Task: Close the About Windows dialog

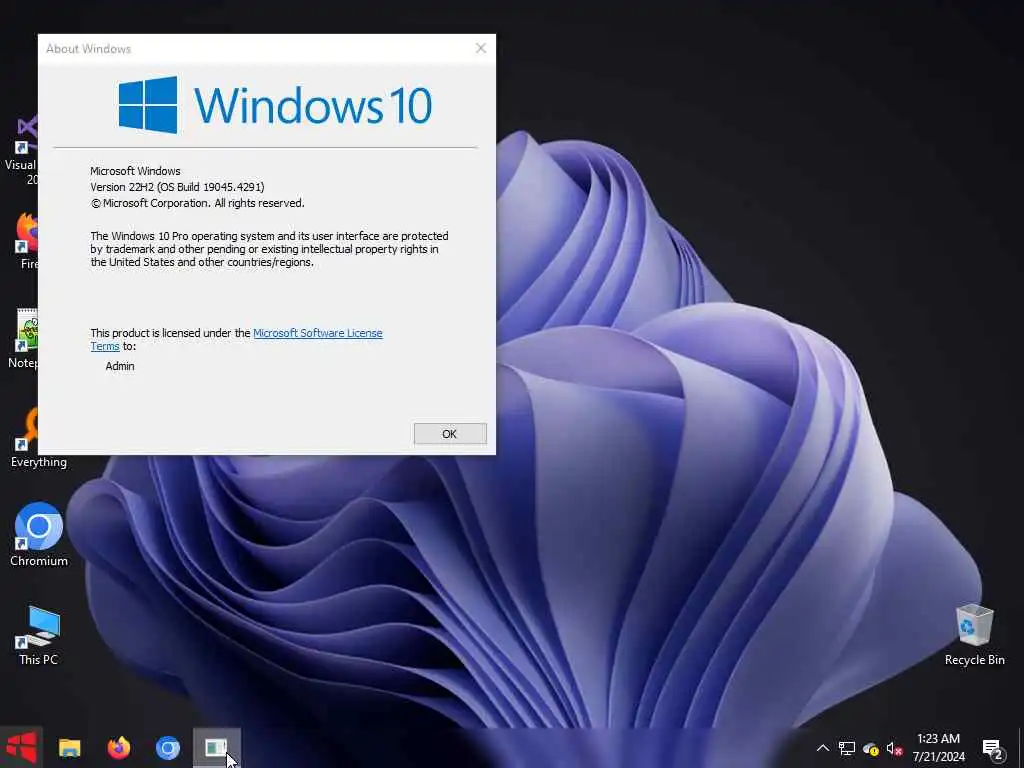Action: point(481,48)
